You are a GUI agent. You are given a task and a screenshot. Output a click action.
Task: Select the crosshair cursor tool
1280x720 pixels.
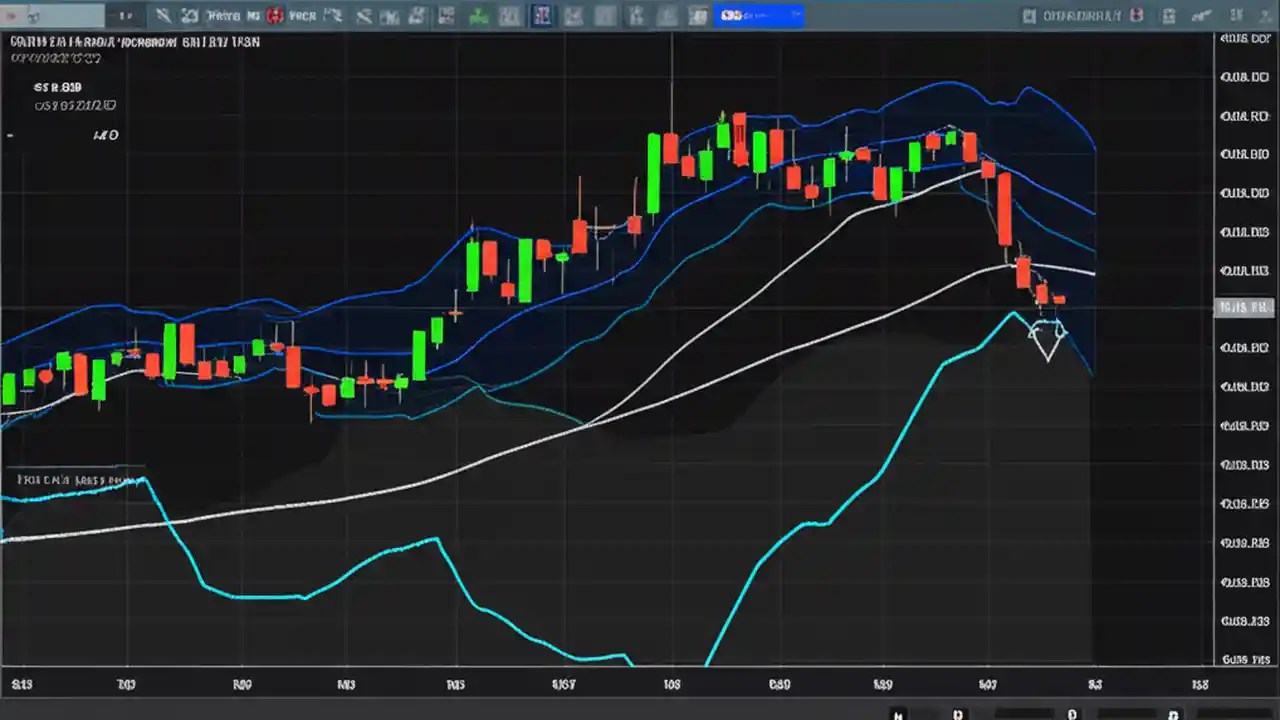click(163, 15)
